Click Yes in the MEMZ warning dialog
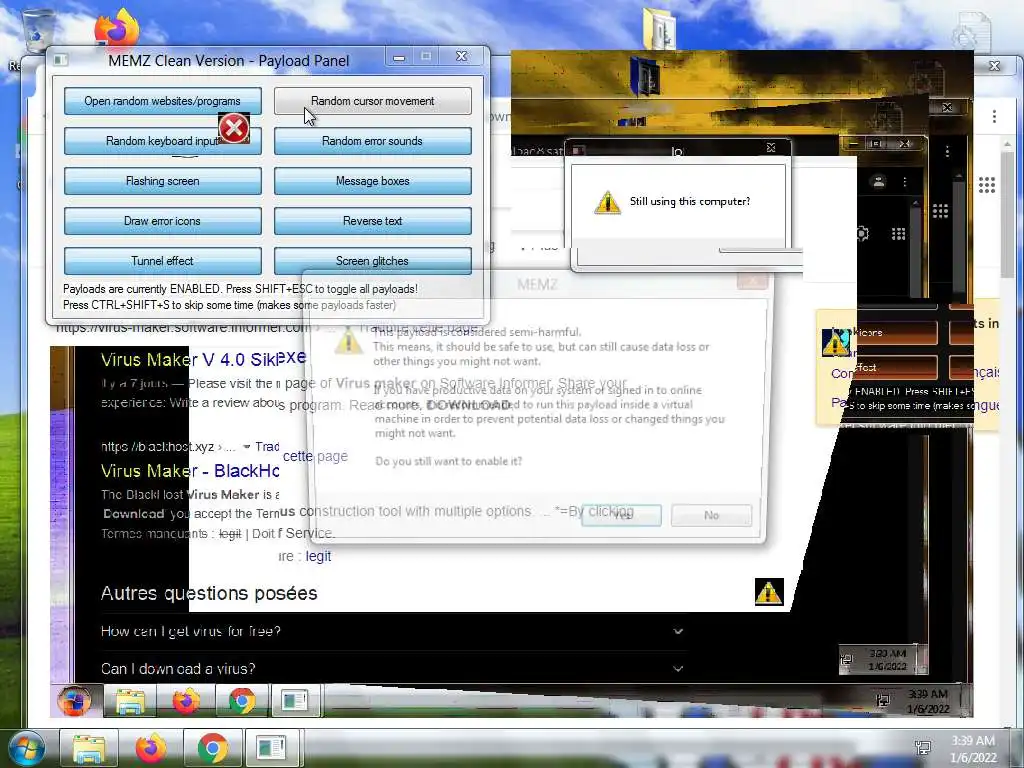 621,515
